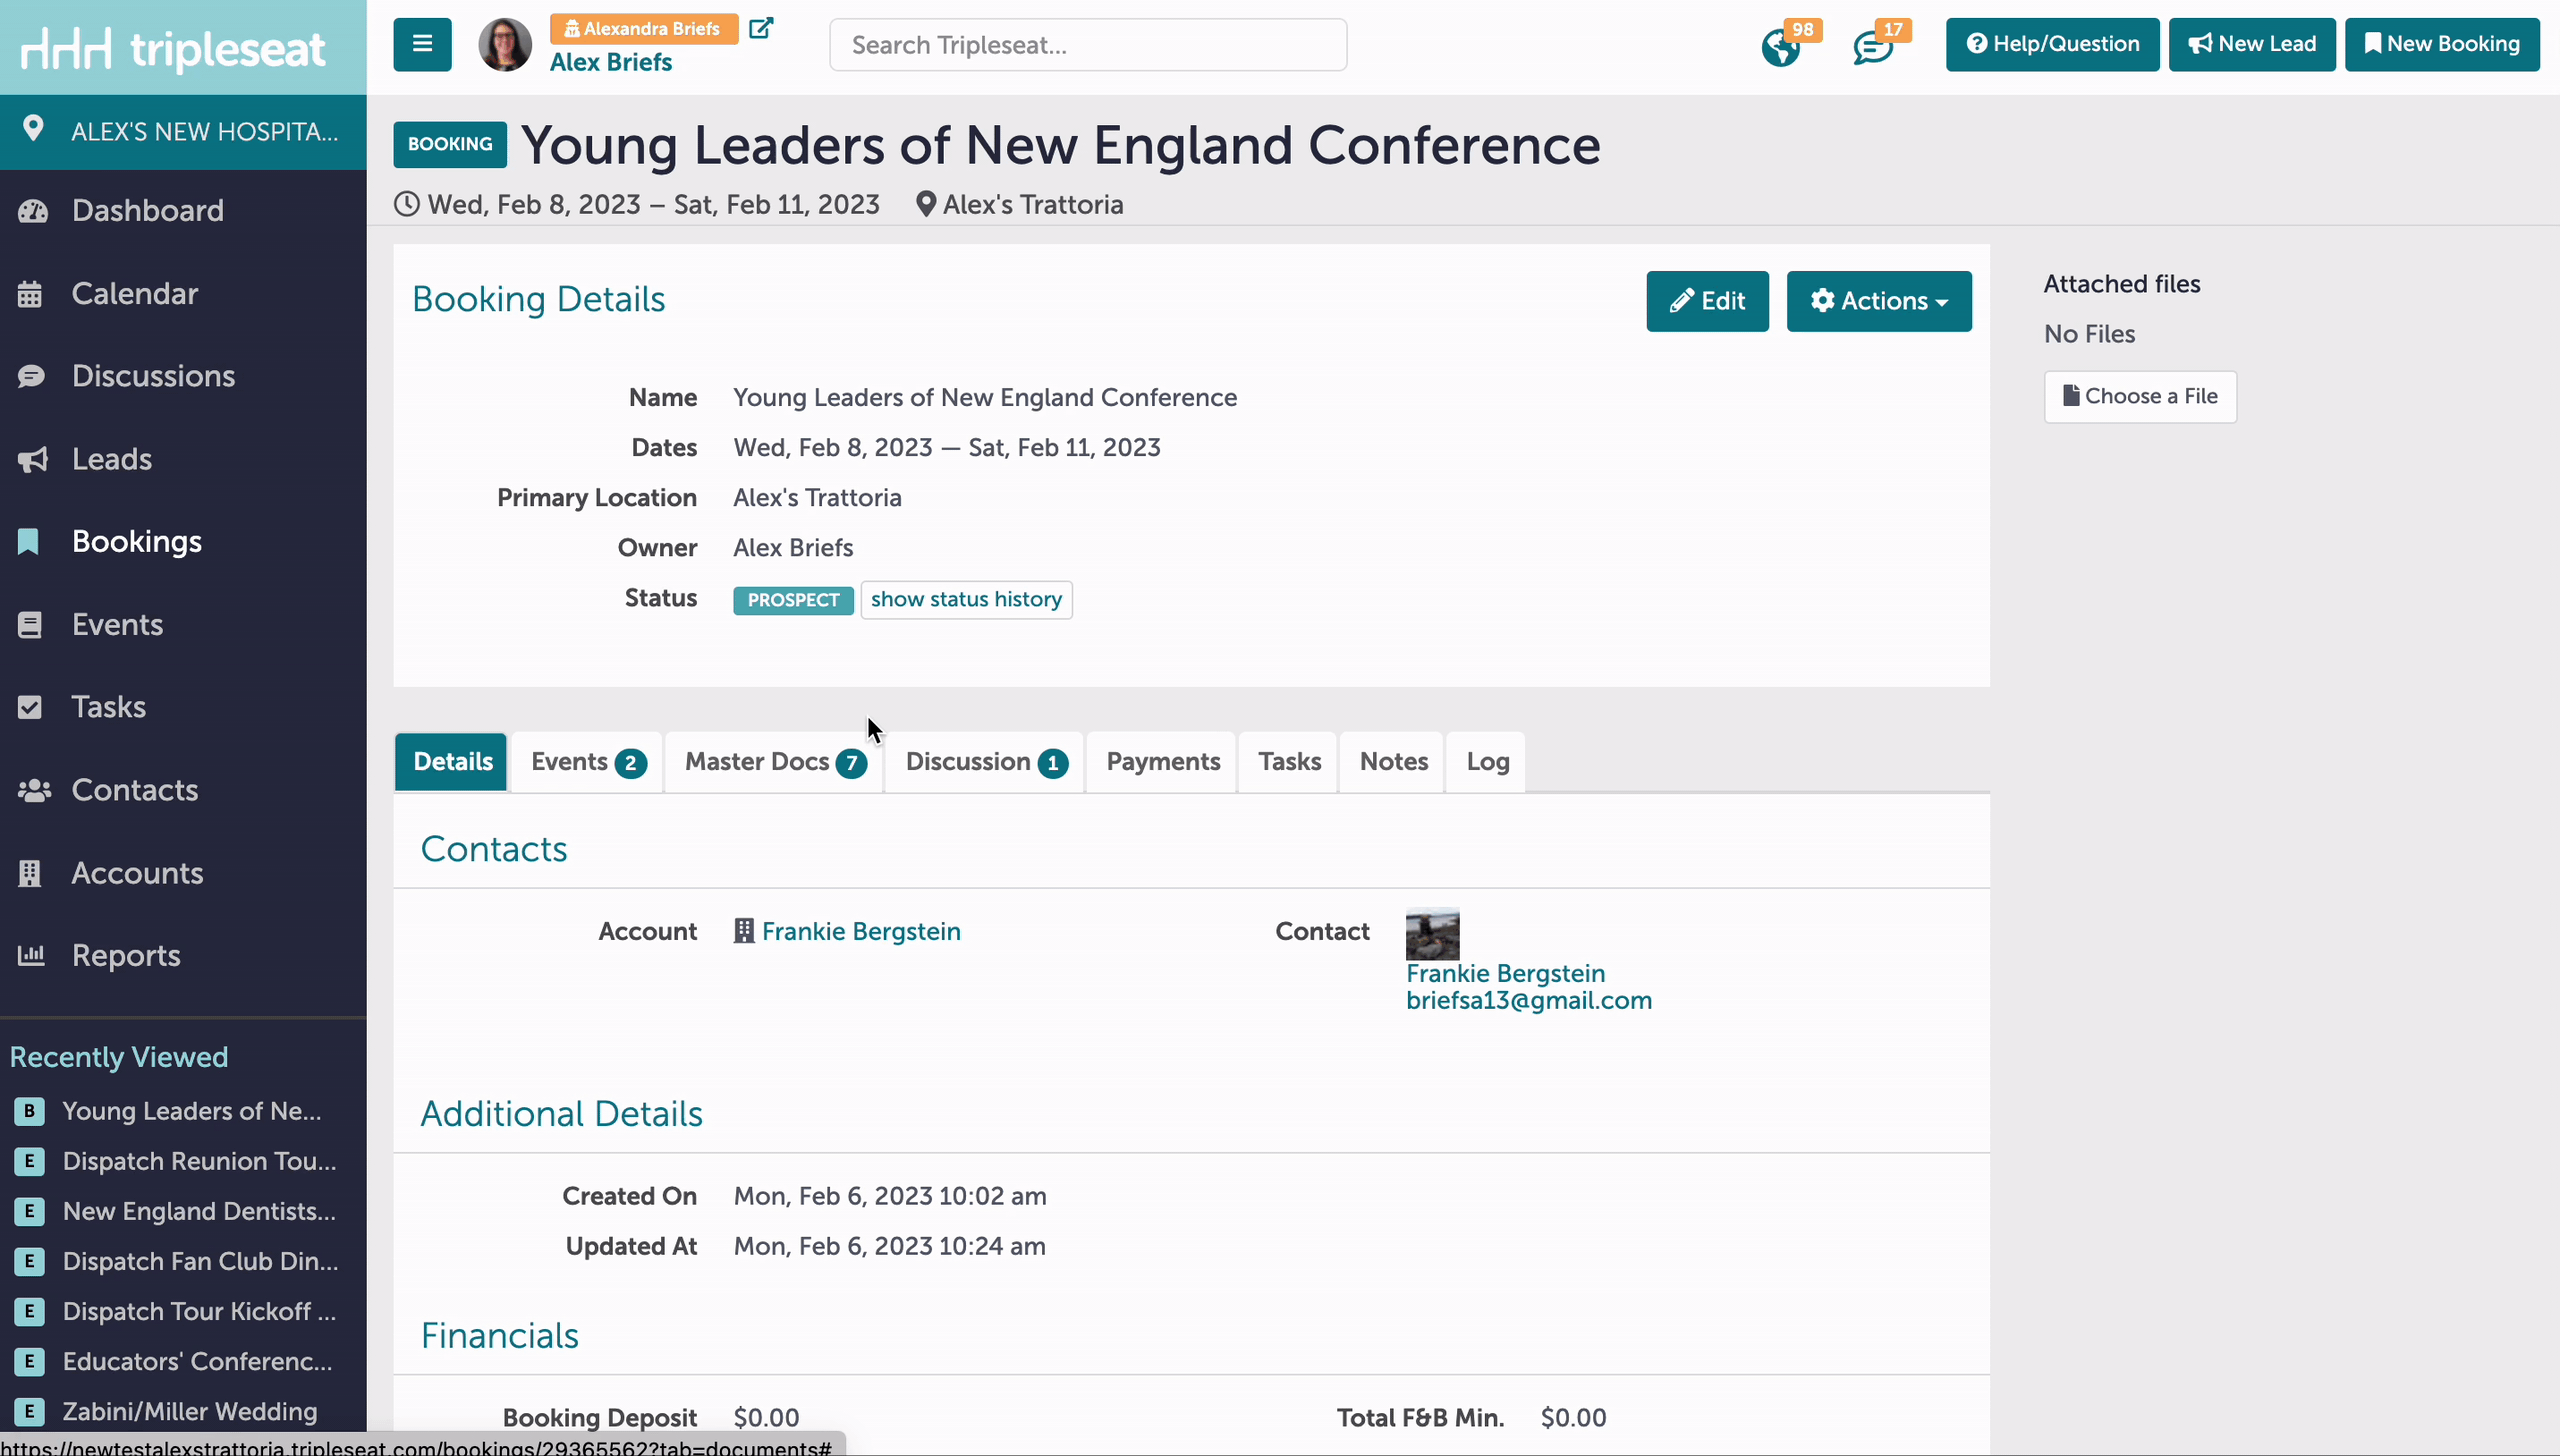2560x1456 pixels.
Task: Click the Bookings bookmark icon
Action: [x=28, y=541]
